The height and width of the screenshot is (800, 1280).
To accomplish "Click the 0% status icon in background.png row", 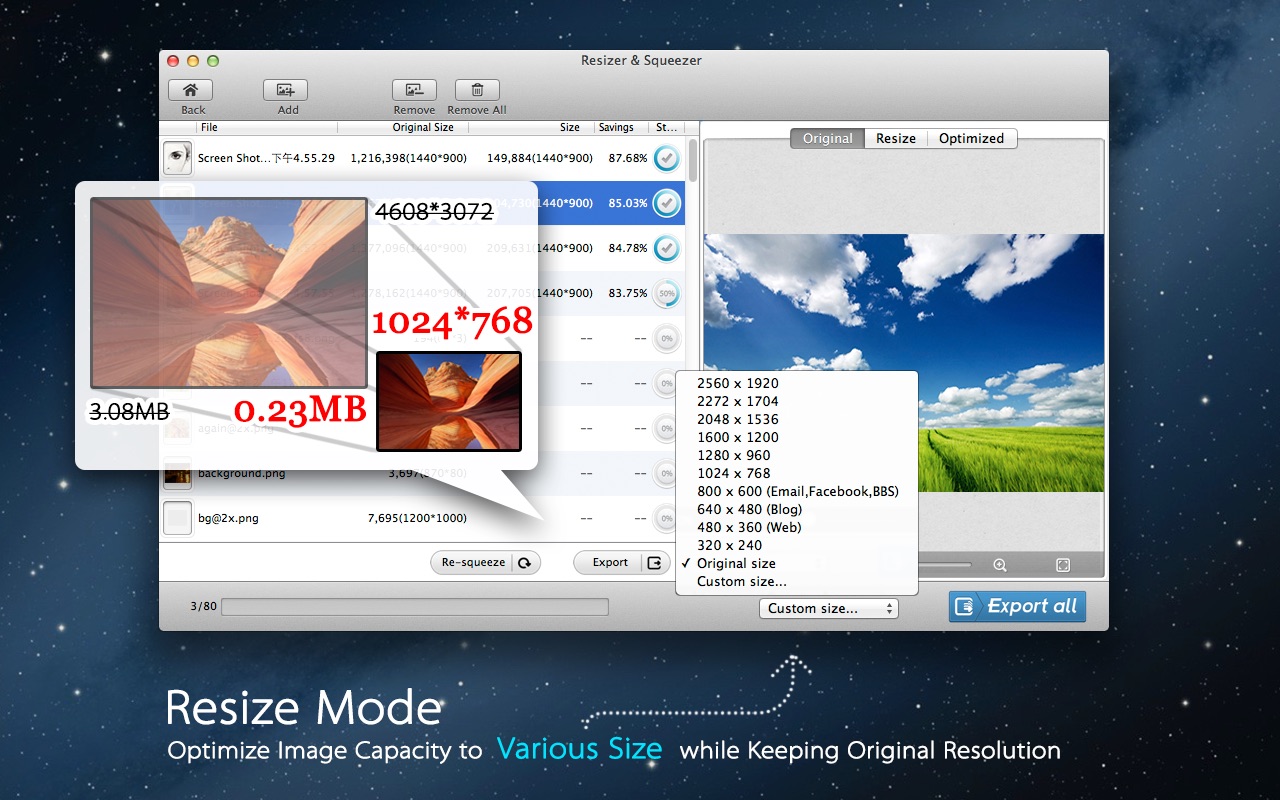I will coord(666,473).
